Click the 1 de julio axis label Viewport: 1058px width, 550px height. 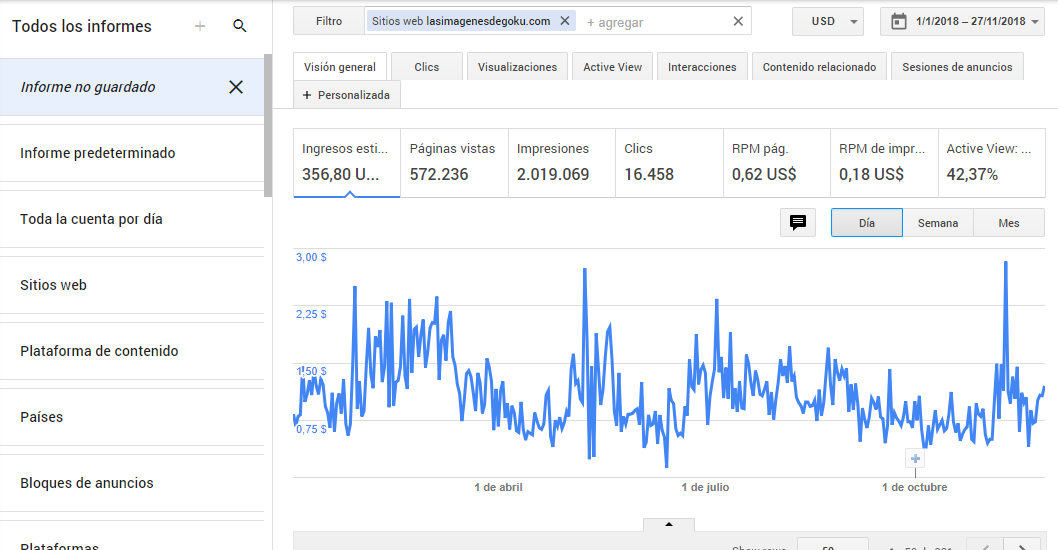[705, 487]
